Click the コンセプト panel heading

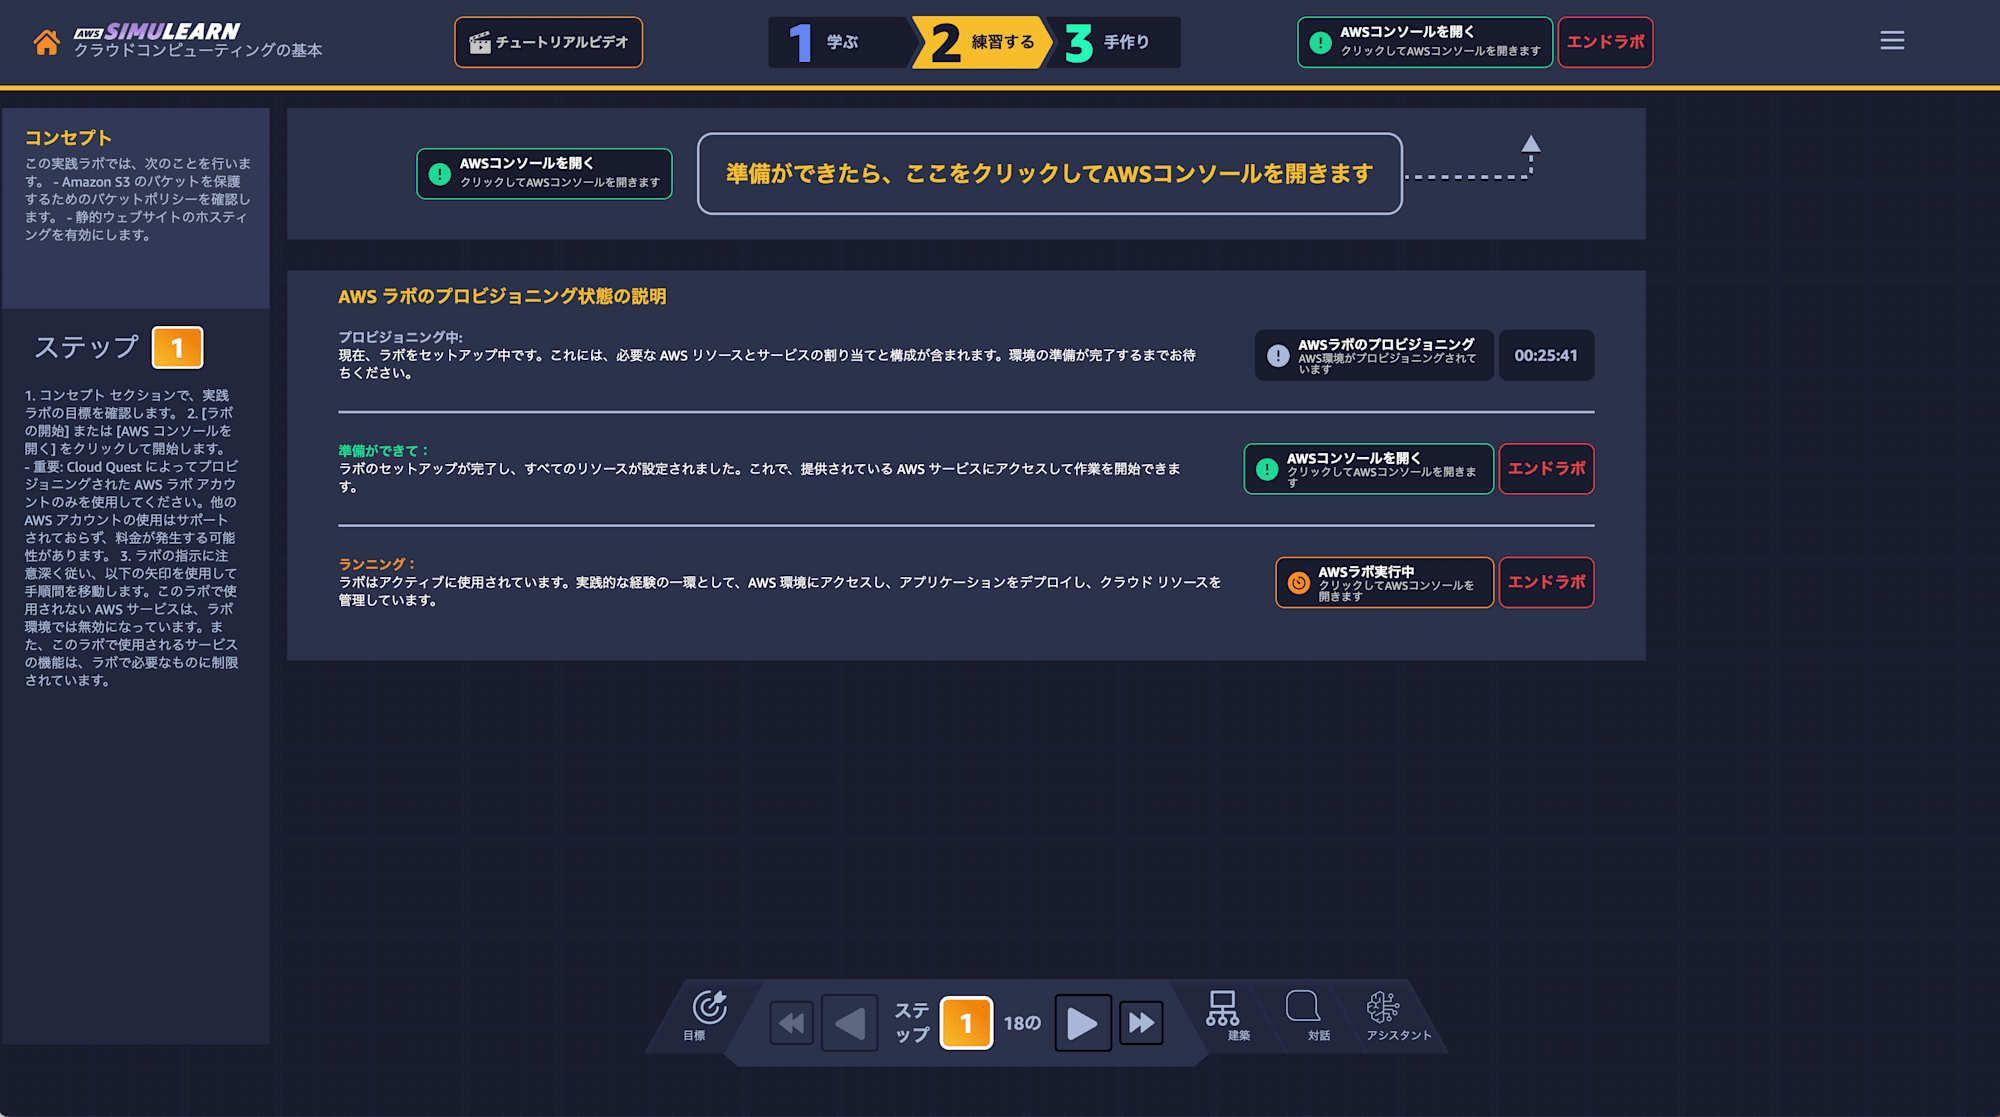click(x=68, y=138)
